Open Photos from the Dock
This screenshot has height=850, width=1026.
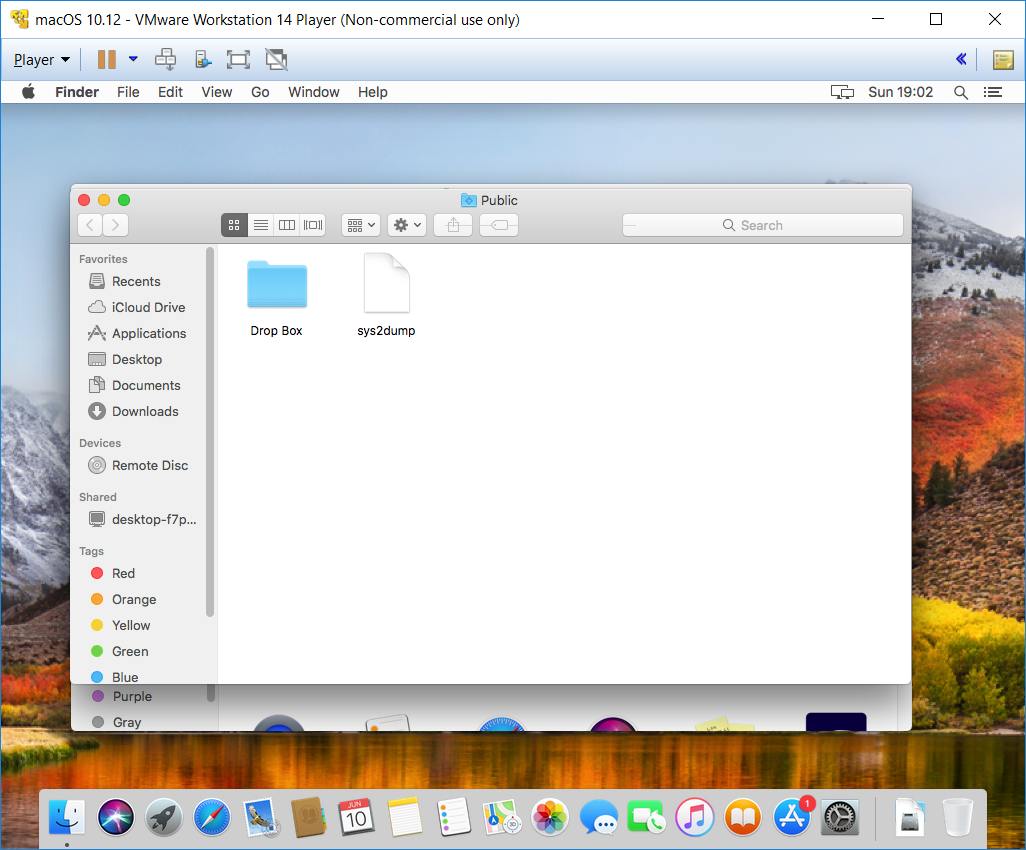click(550, 817)
